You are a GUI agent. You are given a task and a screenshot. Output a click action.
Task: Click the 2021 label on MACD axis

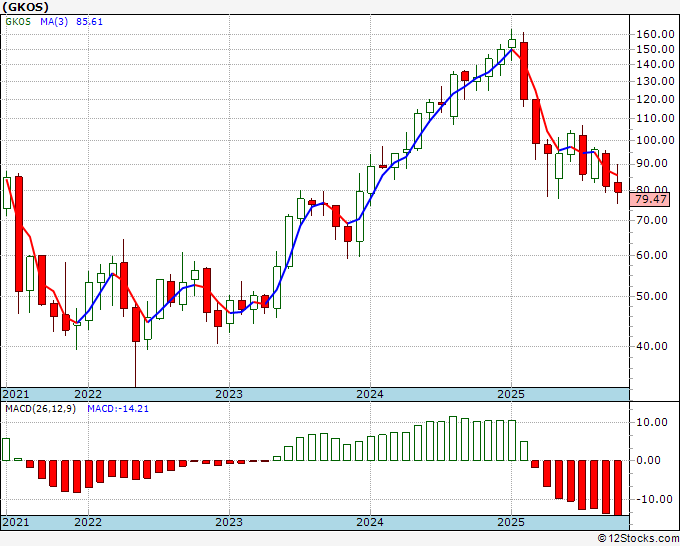coord(16,522)
